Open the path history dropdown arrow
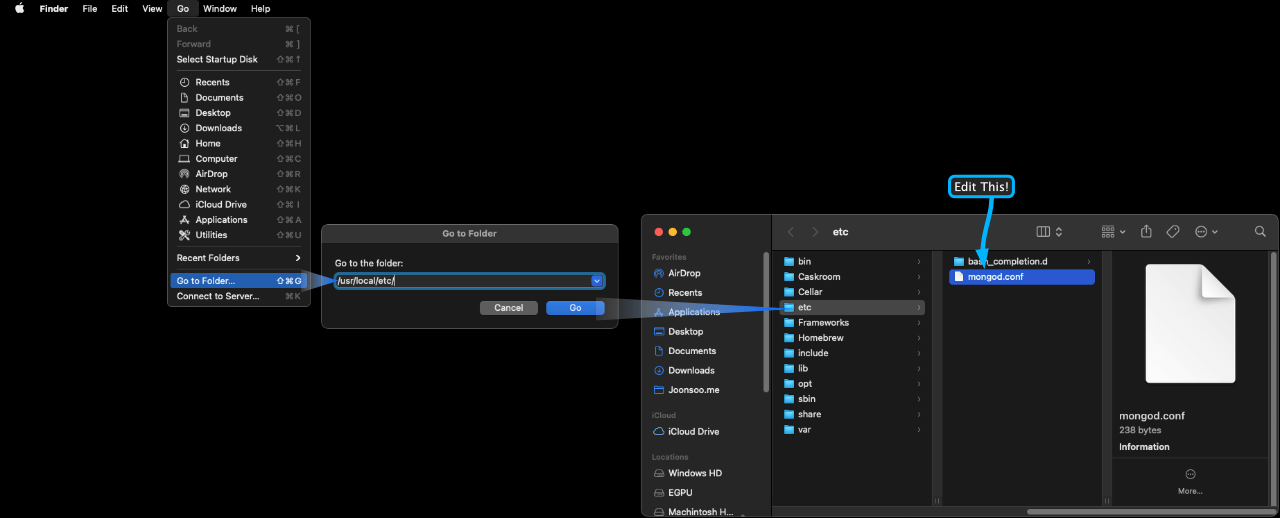Viewport: 1280px width, 518px height. pyautogui.click(x=597, y=281)
